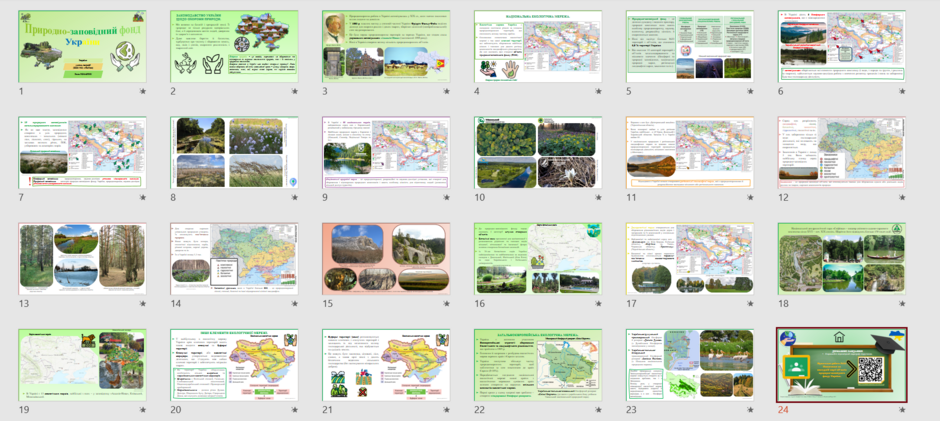Select slide 22 thumbnail with green basin map
This screenshot has width=940, height=421.
538,365
